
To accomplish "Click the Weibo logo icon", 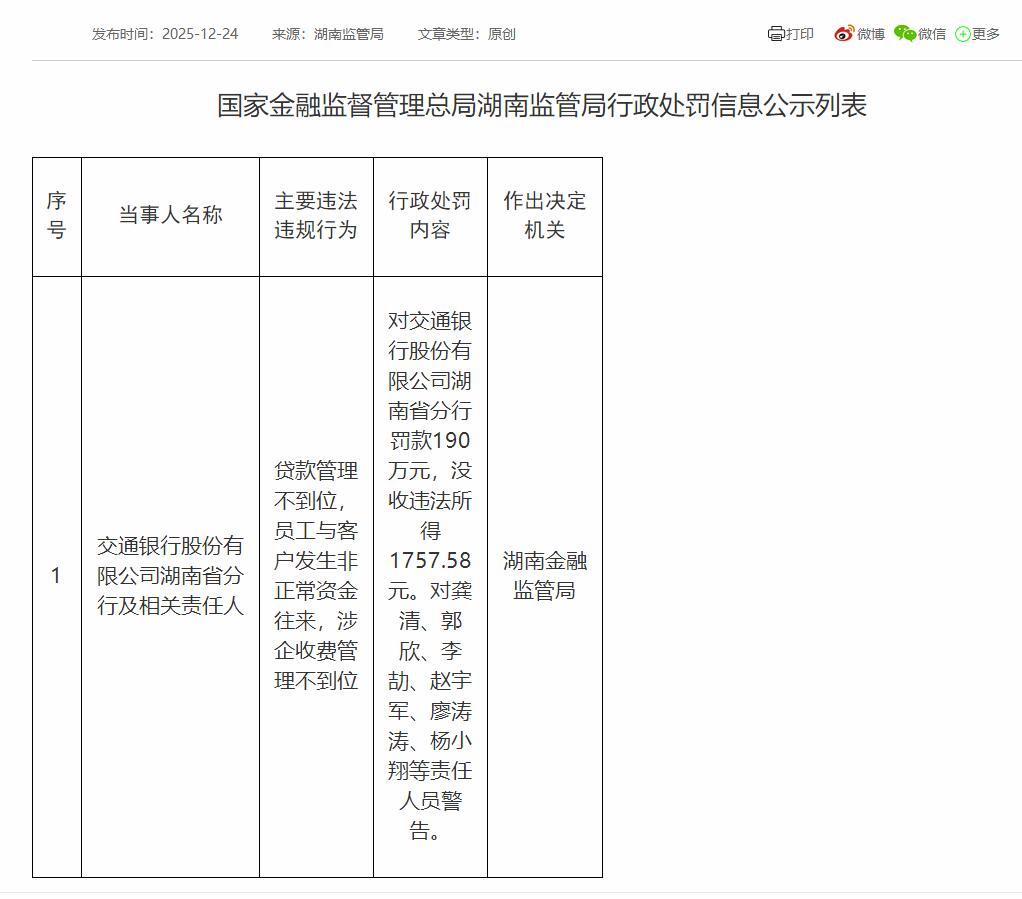I will pyautogui.click(x=844, y=34).
